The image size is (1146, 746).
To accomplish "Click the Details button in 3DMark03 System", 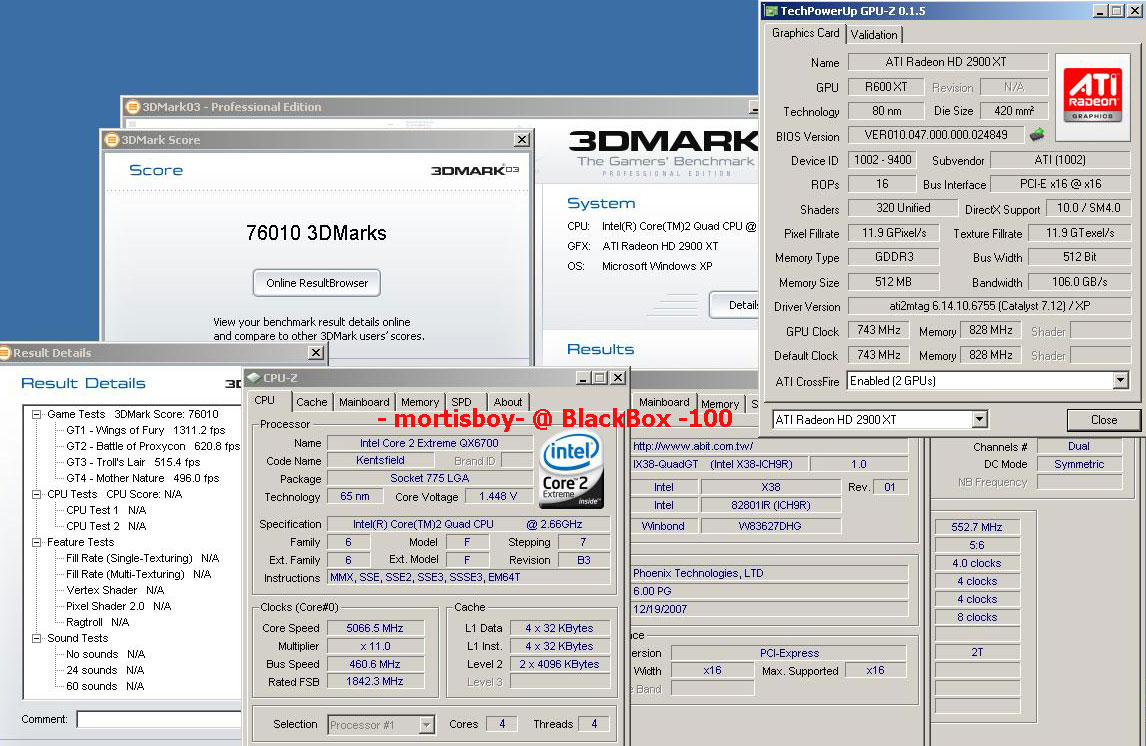I will [734, 305].
